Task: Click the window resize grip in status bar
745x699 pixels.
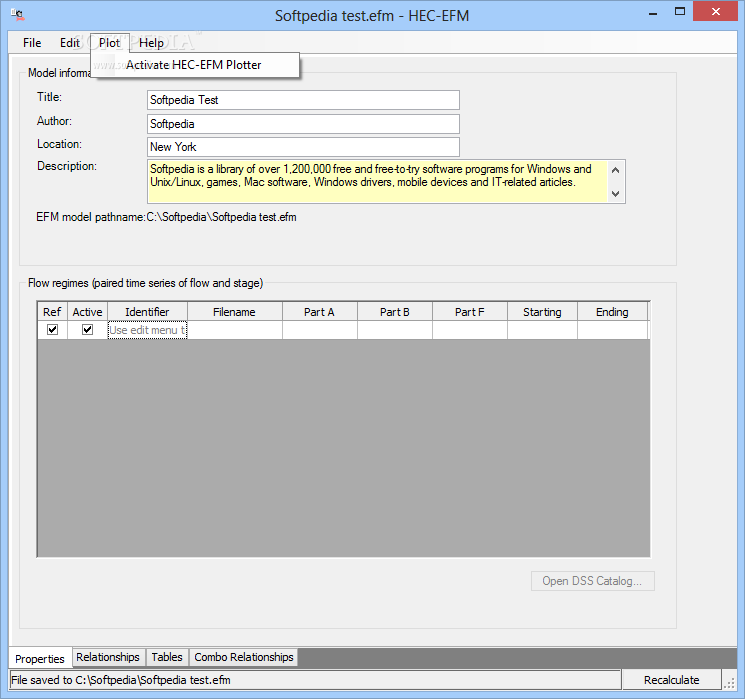Action: click(x=729, y=682)
